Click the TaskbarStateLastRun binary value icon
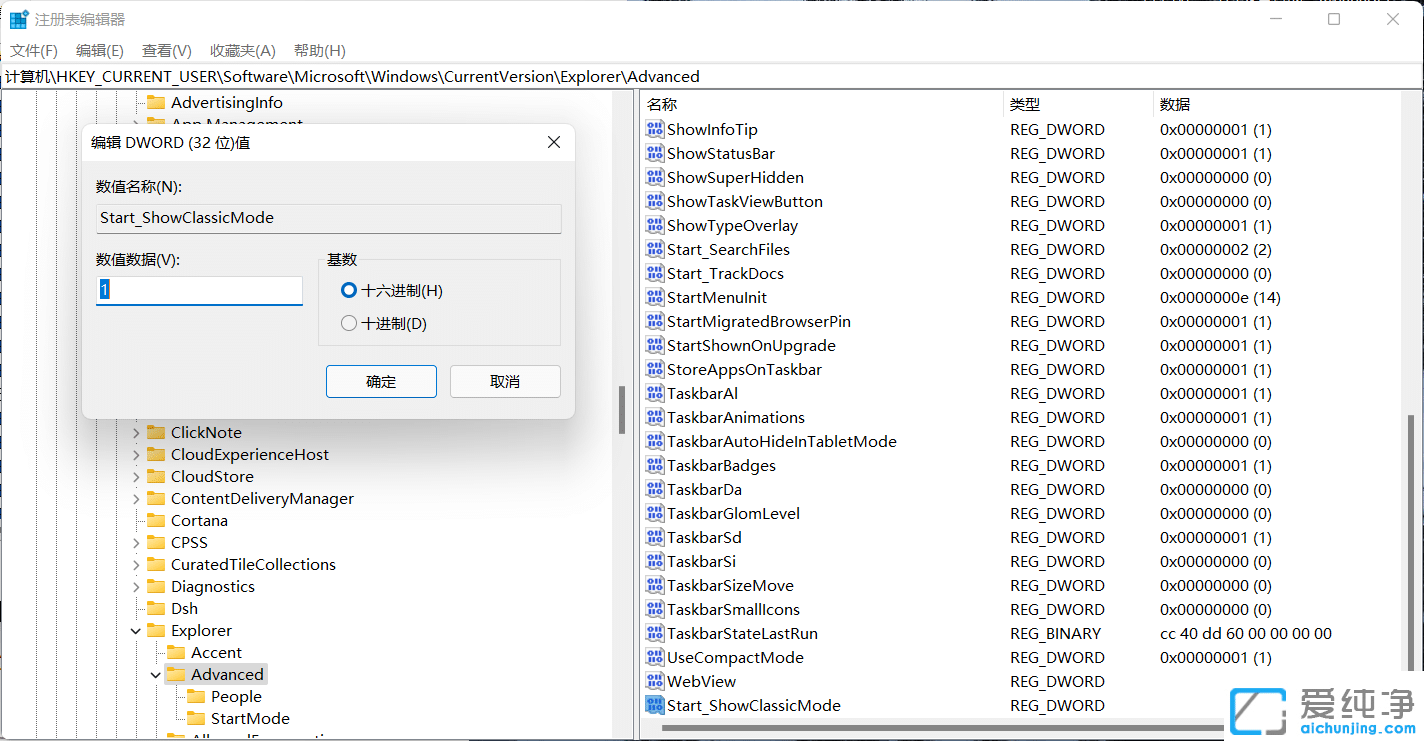The width and height of the screenshot is (1424, 741). pos(654,633)
